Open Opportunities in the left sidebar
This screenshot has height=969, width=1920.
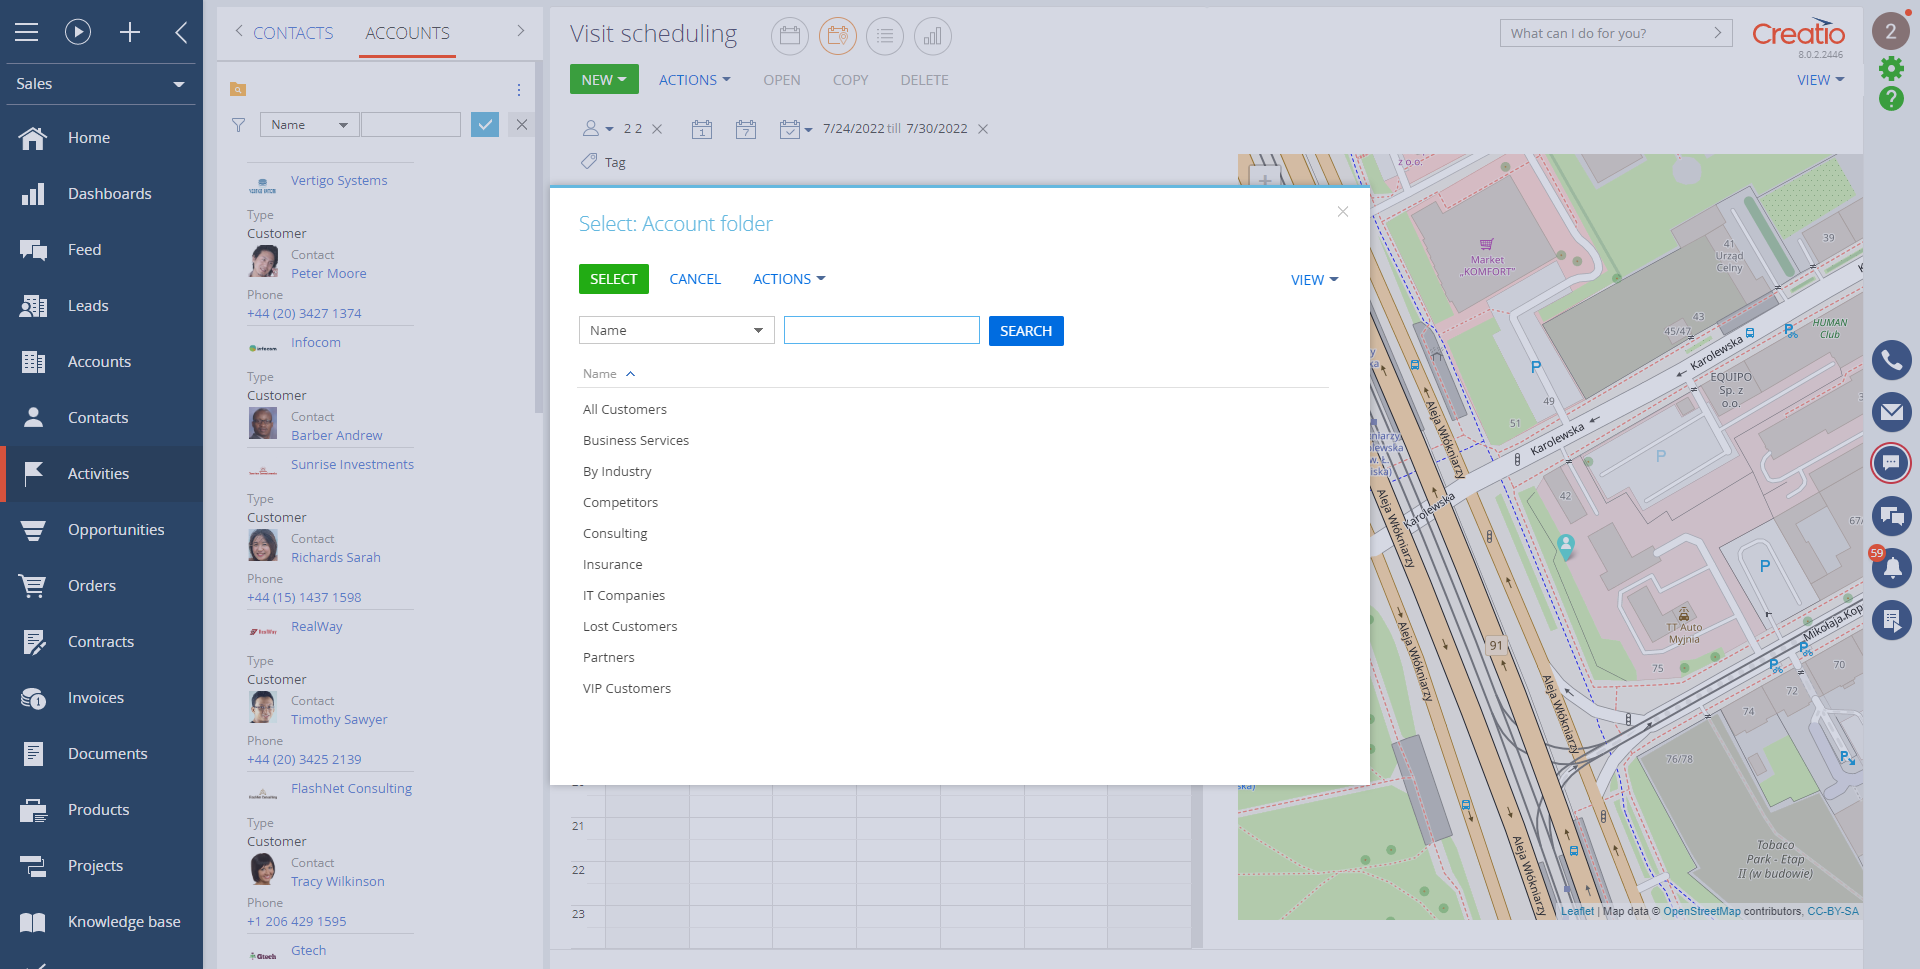(x=115, y=530)
